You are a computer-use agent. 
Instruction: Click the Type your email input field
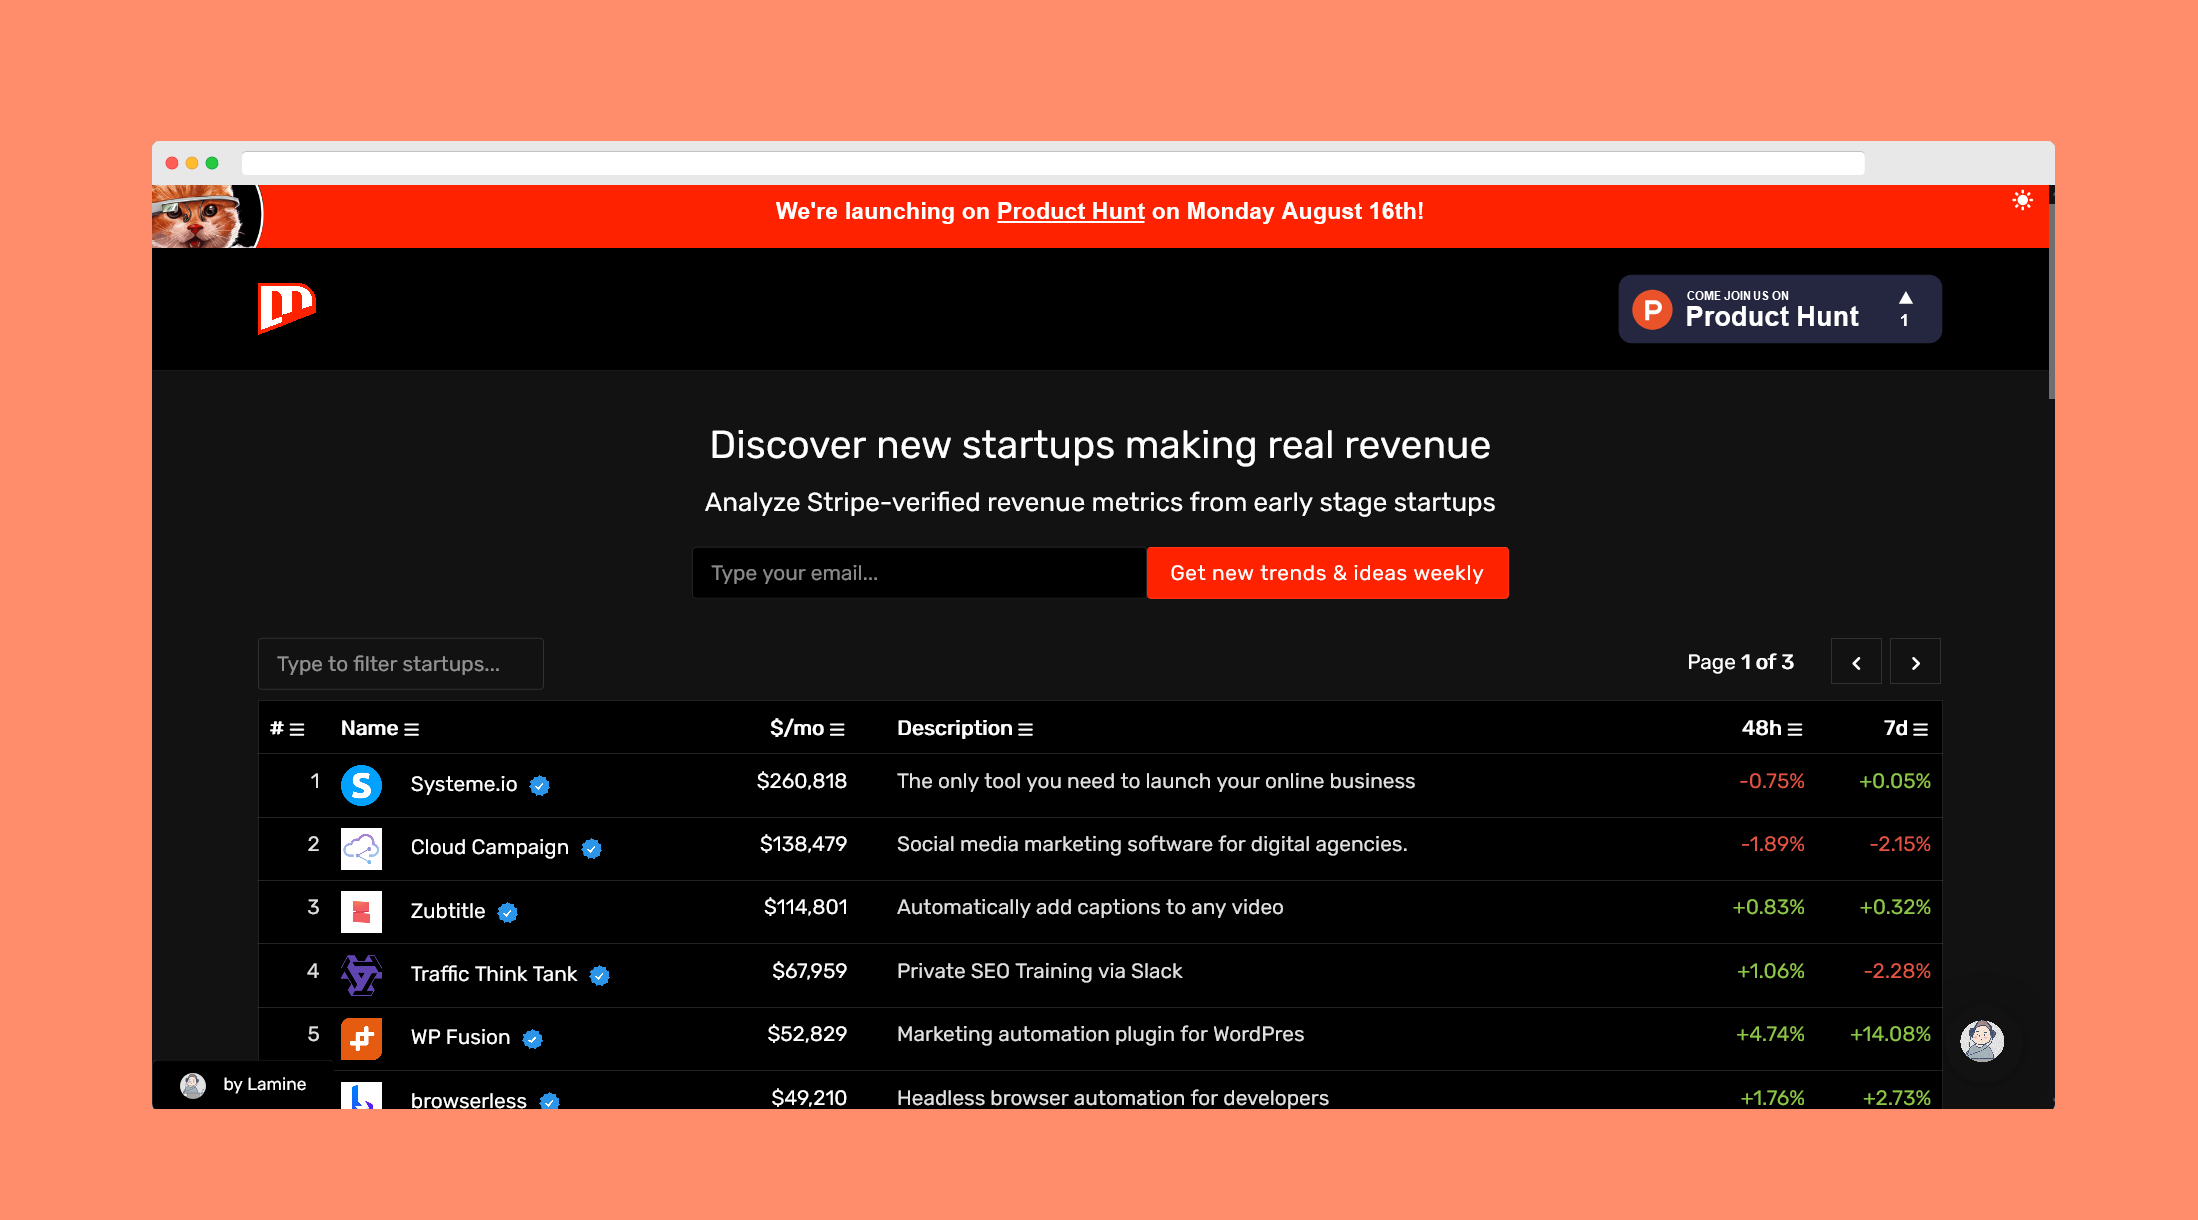pos(919,572)
